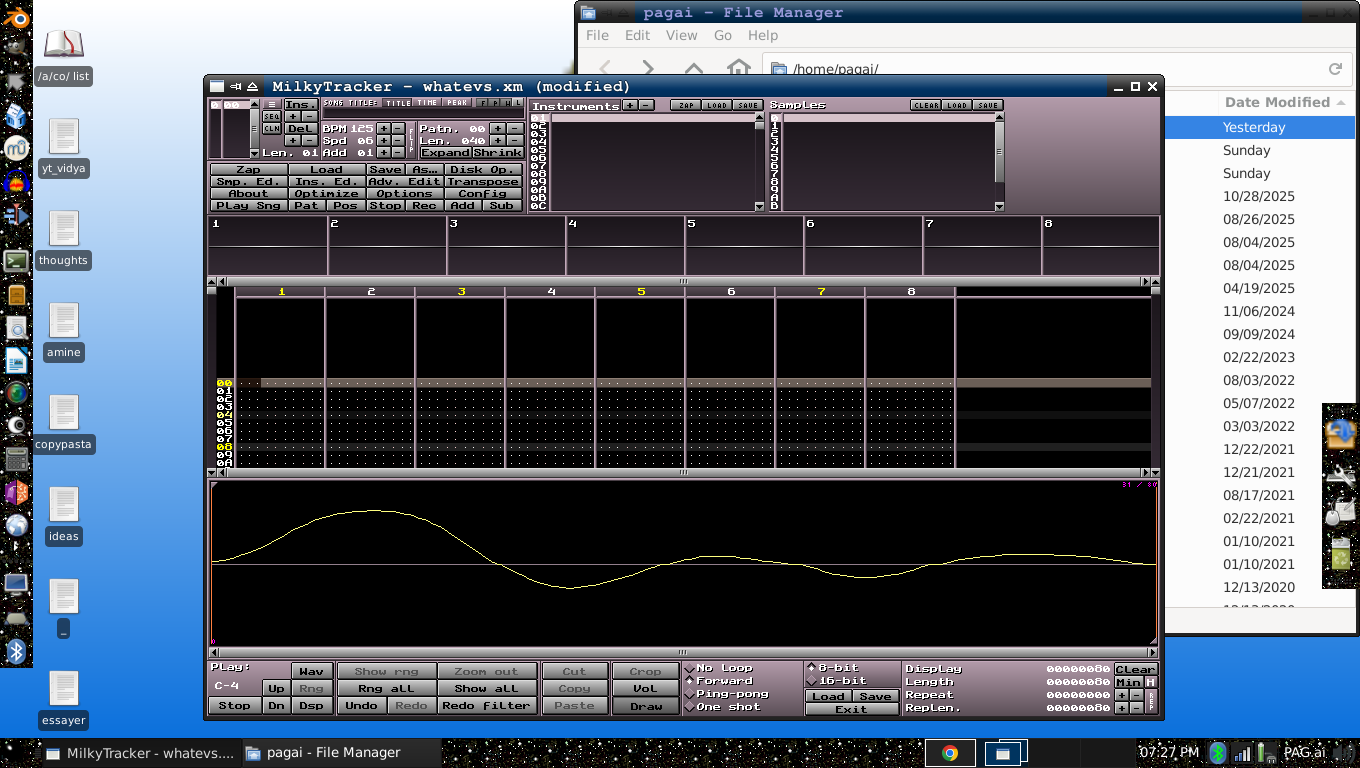Select the One shot option

[x=724, y=707]
